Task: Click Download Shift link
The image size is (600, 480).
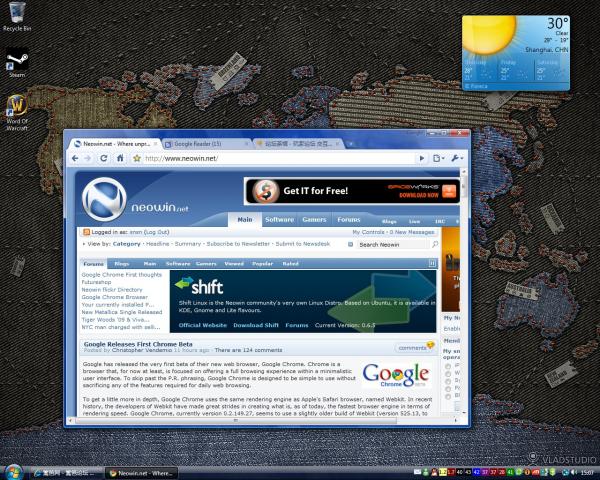Action: [256, 325]
